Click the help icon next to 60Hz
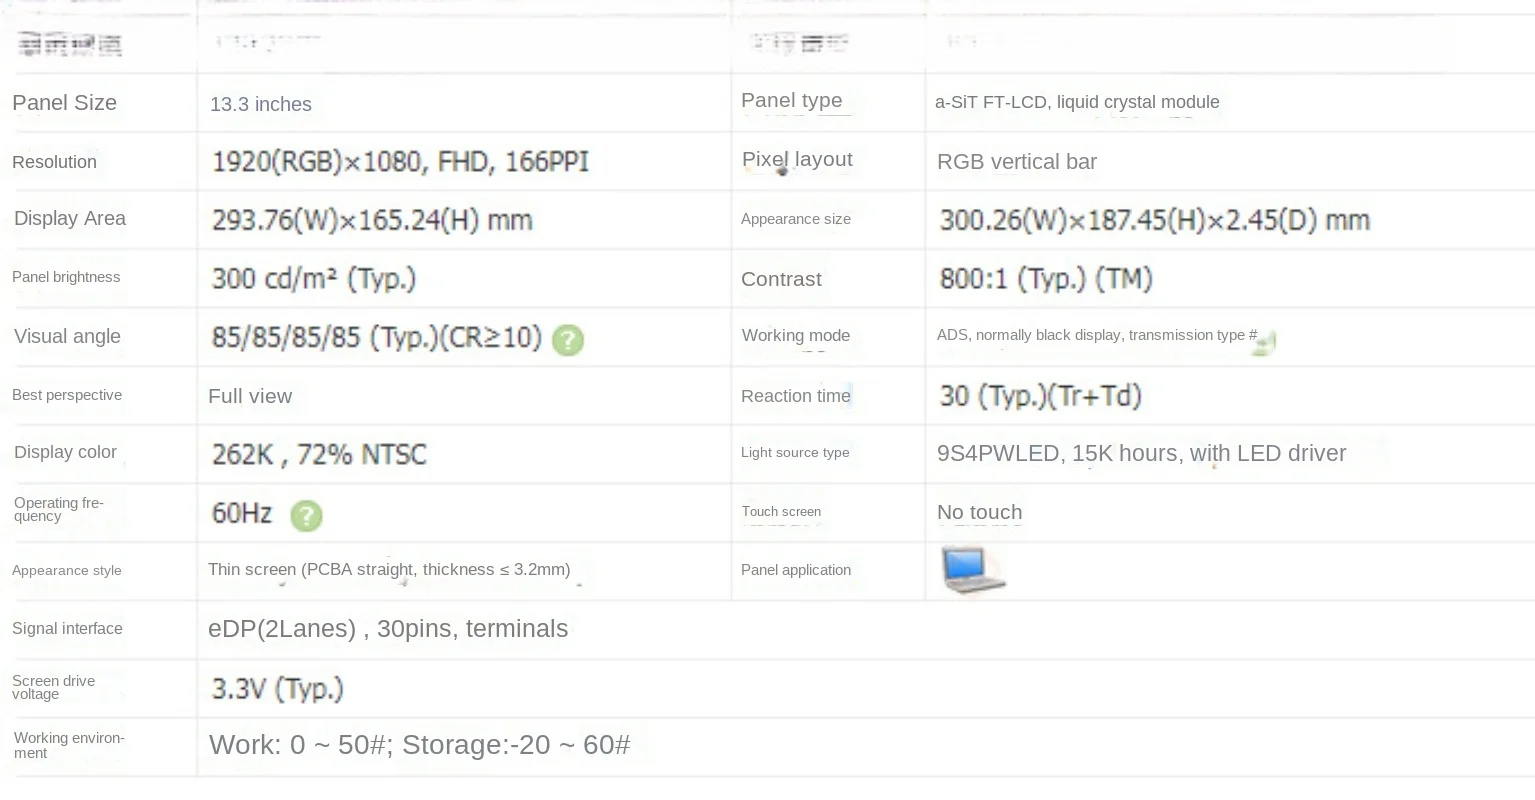 point(306,516)
